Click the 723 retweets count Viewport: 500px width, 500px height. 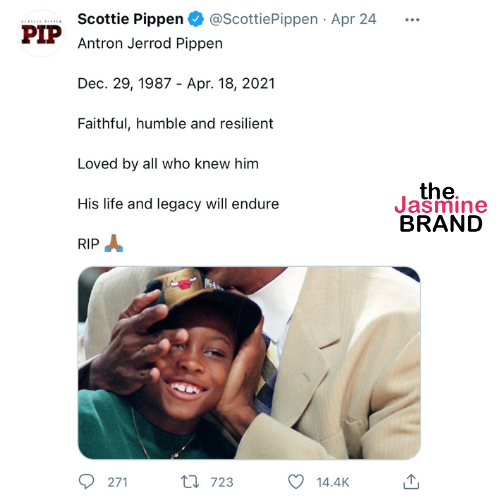(x=222, y=482)
